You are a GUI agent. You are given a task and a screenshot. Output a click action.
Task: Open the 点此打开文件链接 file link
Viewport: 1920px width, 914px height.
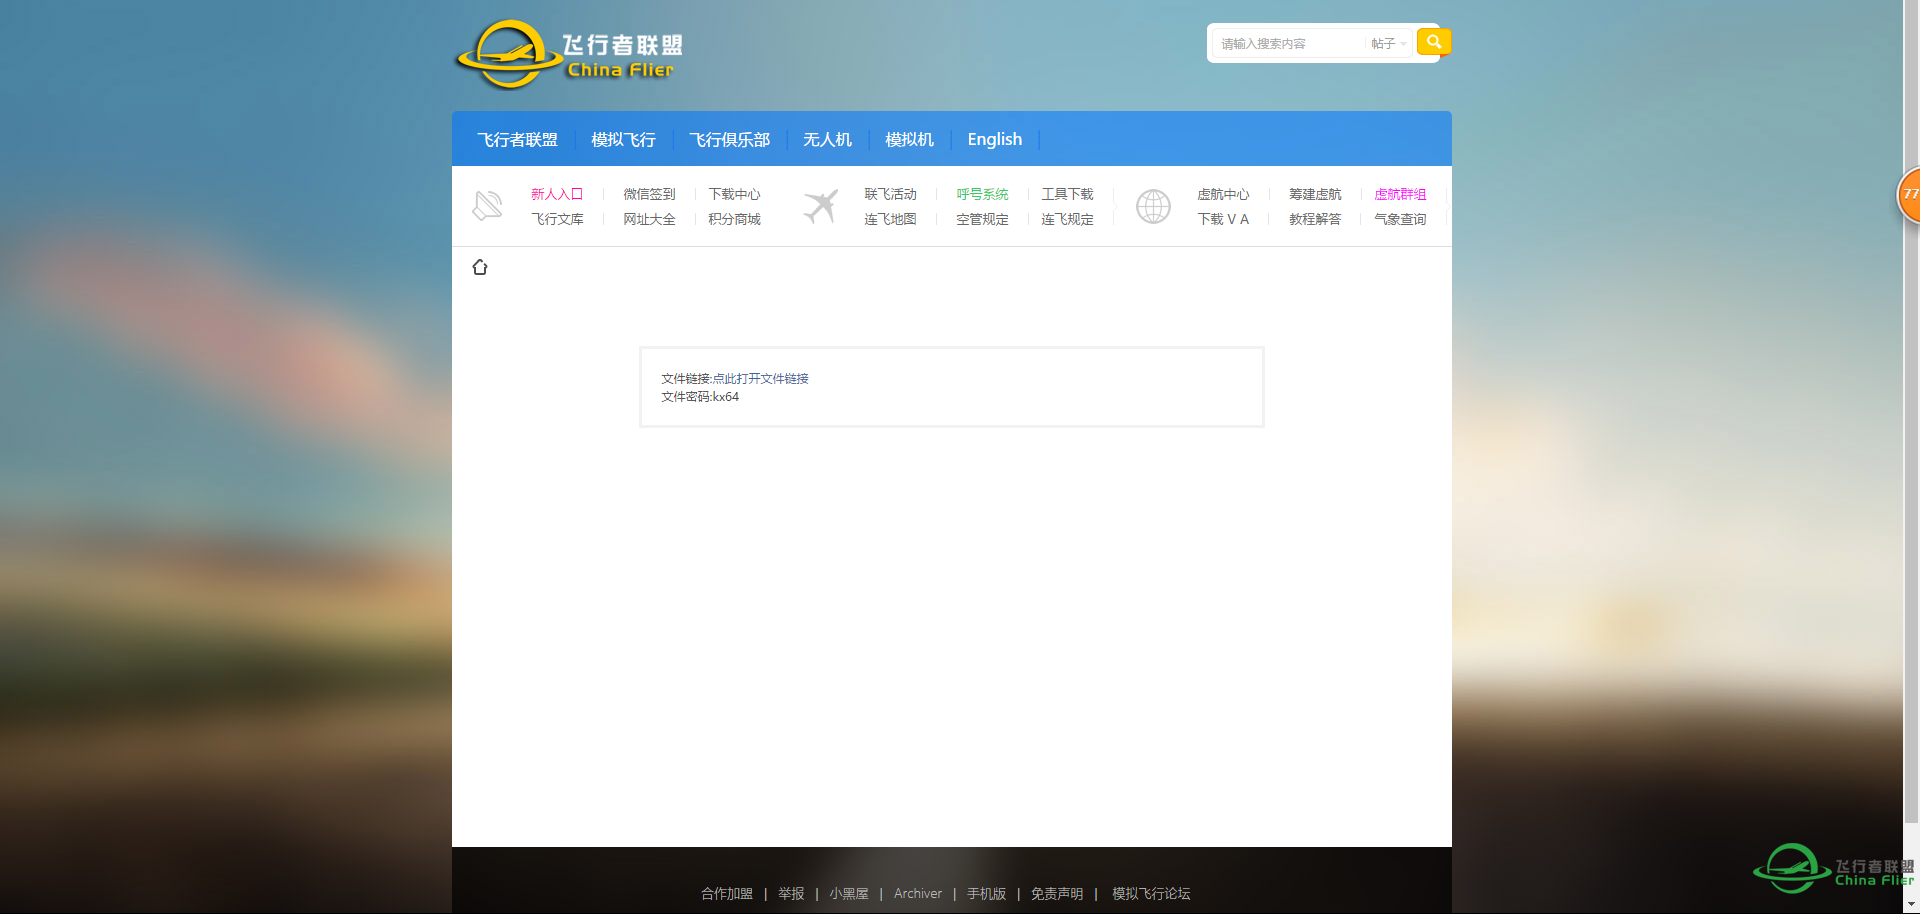click(760, 379)
